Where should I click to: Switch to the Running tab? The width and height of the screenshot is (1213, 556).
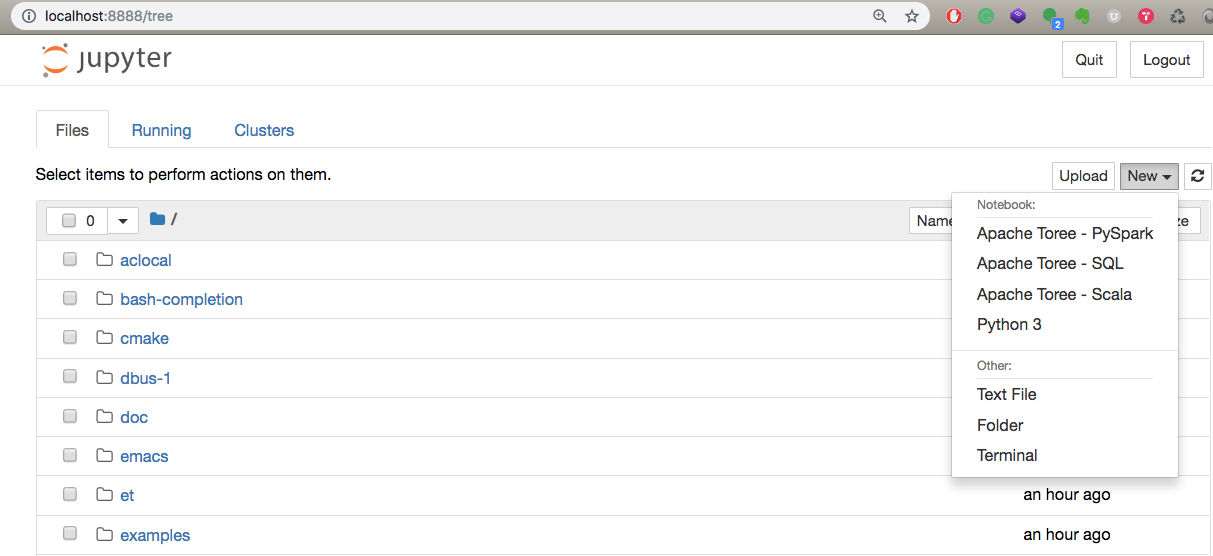coord(161,130)
